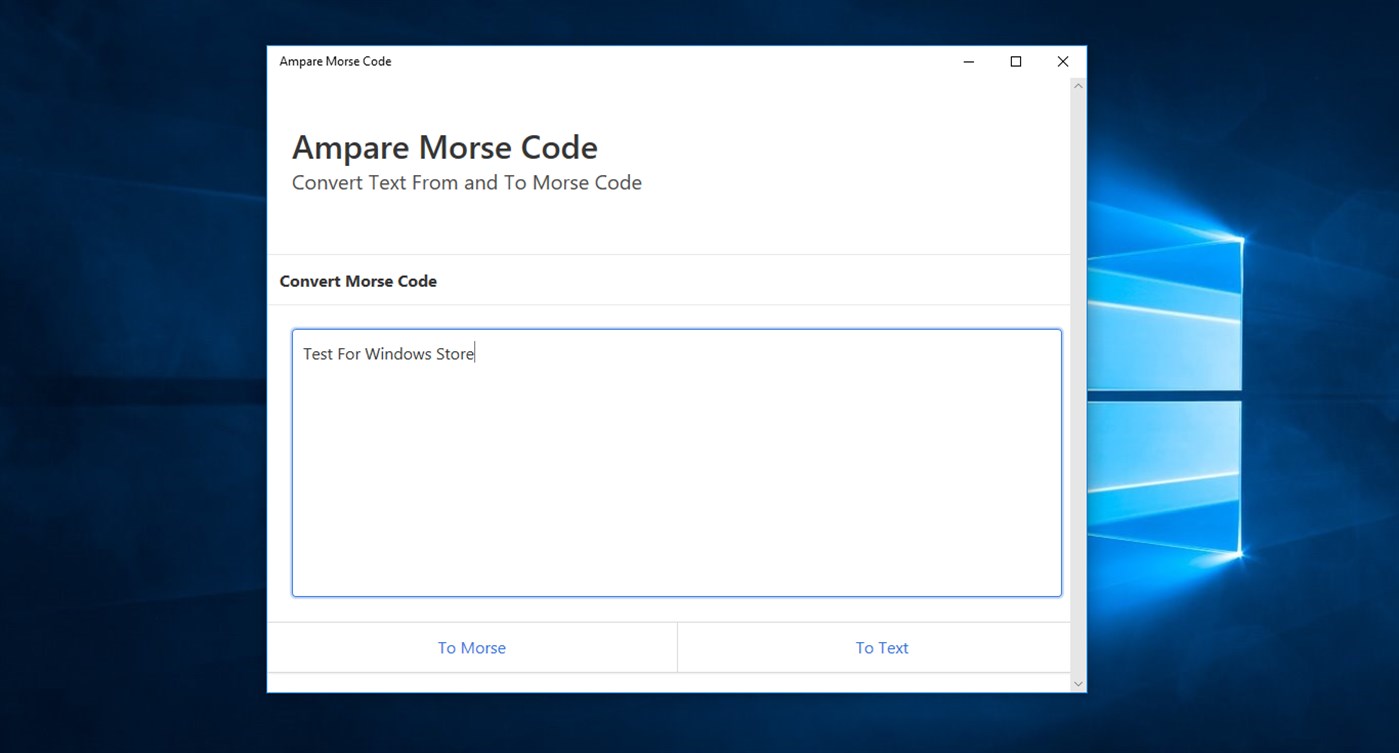Focus the Morse code text input box
This screenshot has width=1399, height=753.
tap(676, 463)
